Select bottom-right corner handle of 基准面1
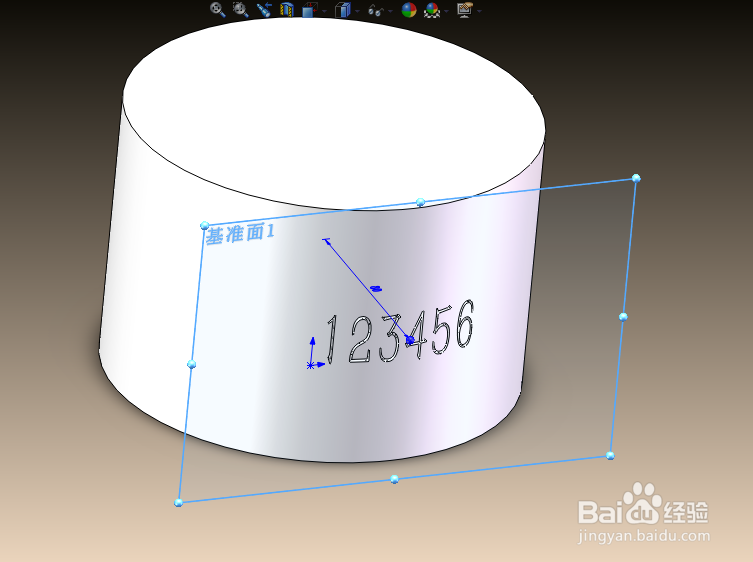Image resolution: width=753 pixels, height=562 pixels. click(x=610, y=455)
